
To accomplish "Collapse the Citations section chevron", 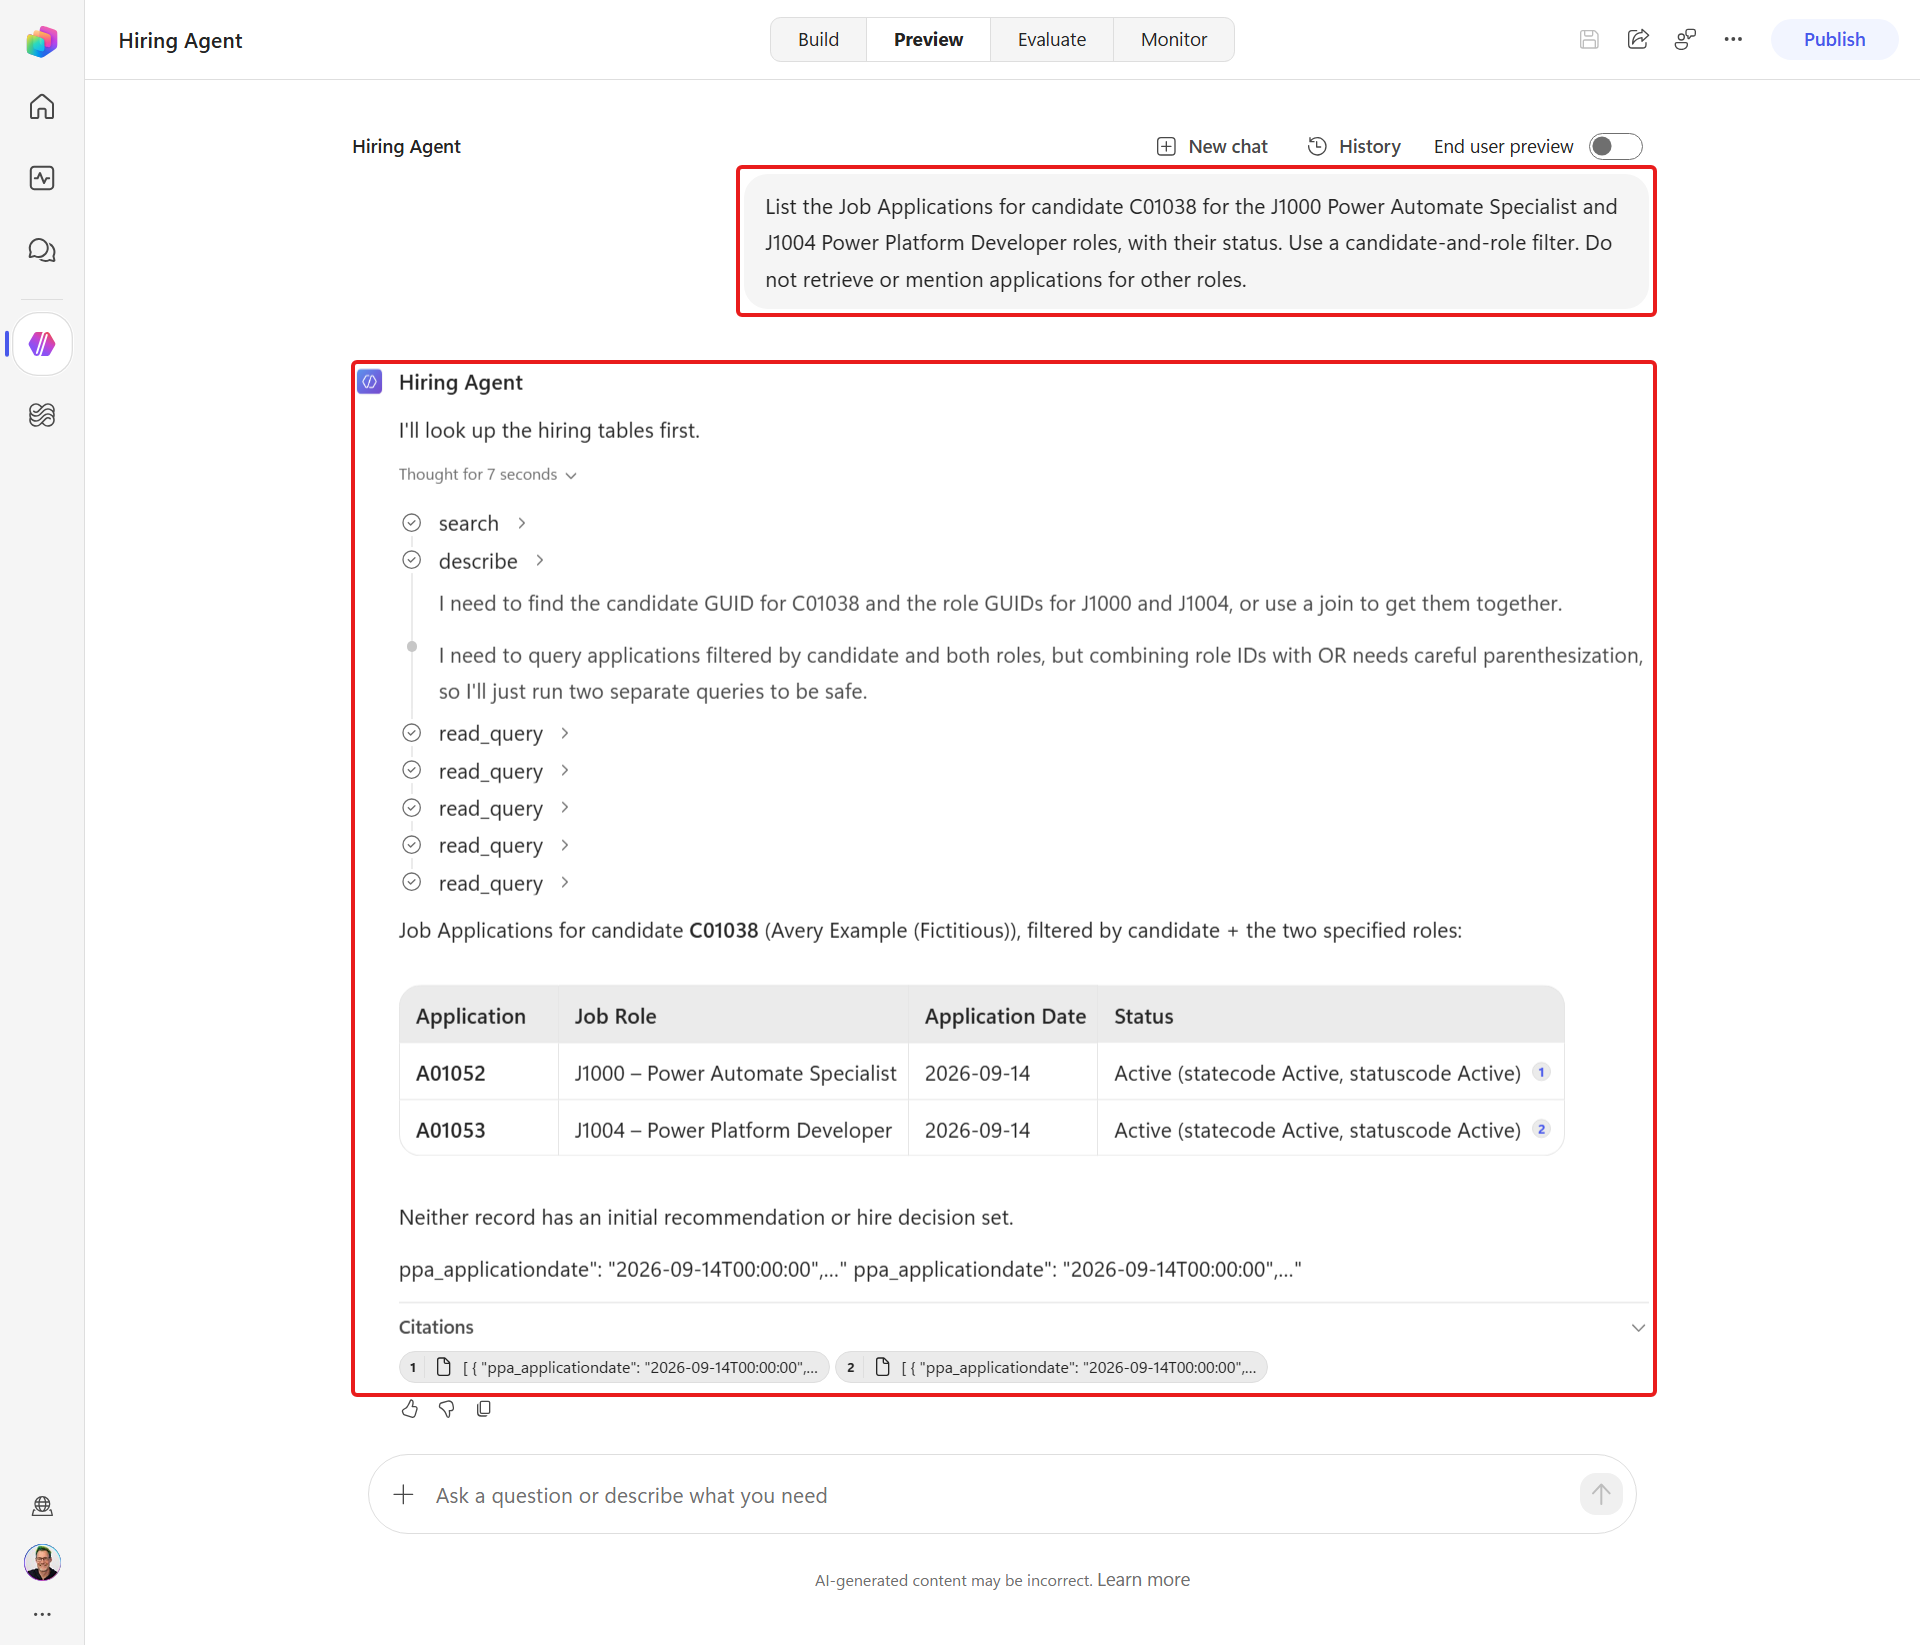I will click(x=1638, y=1328).
